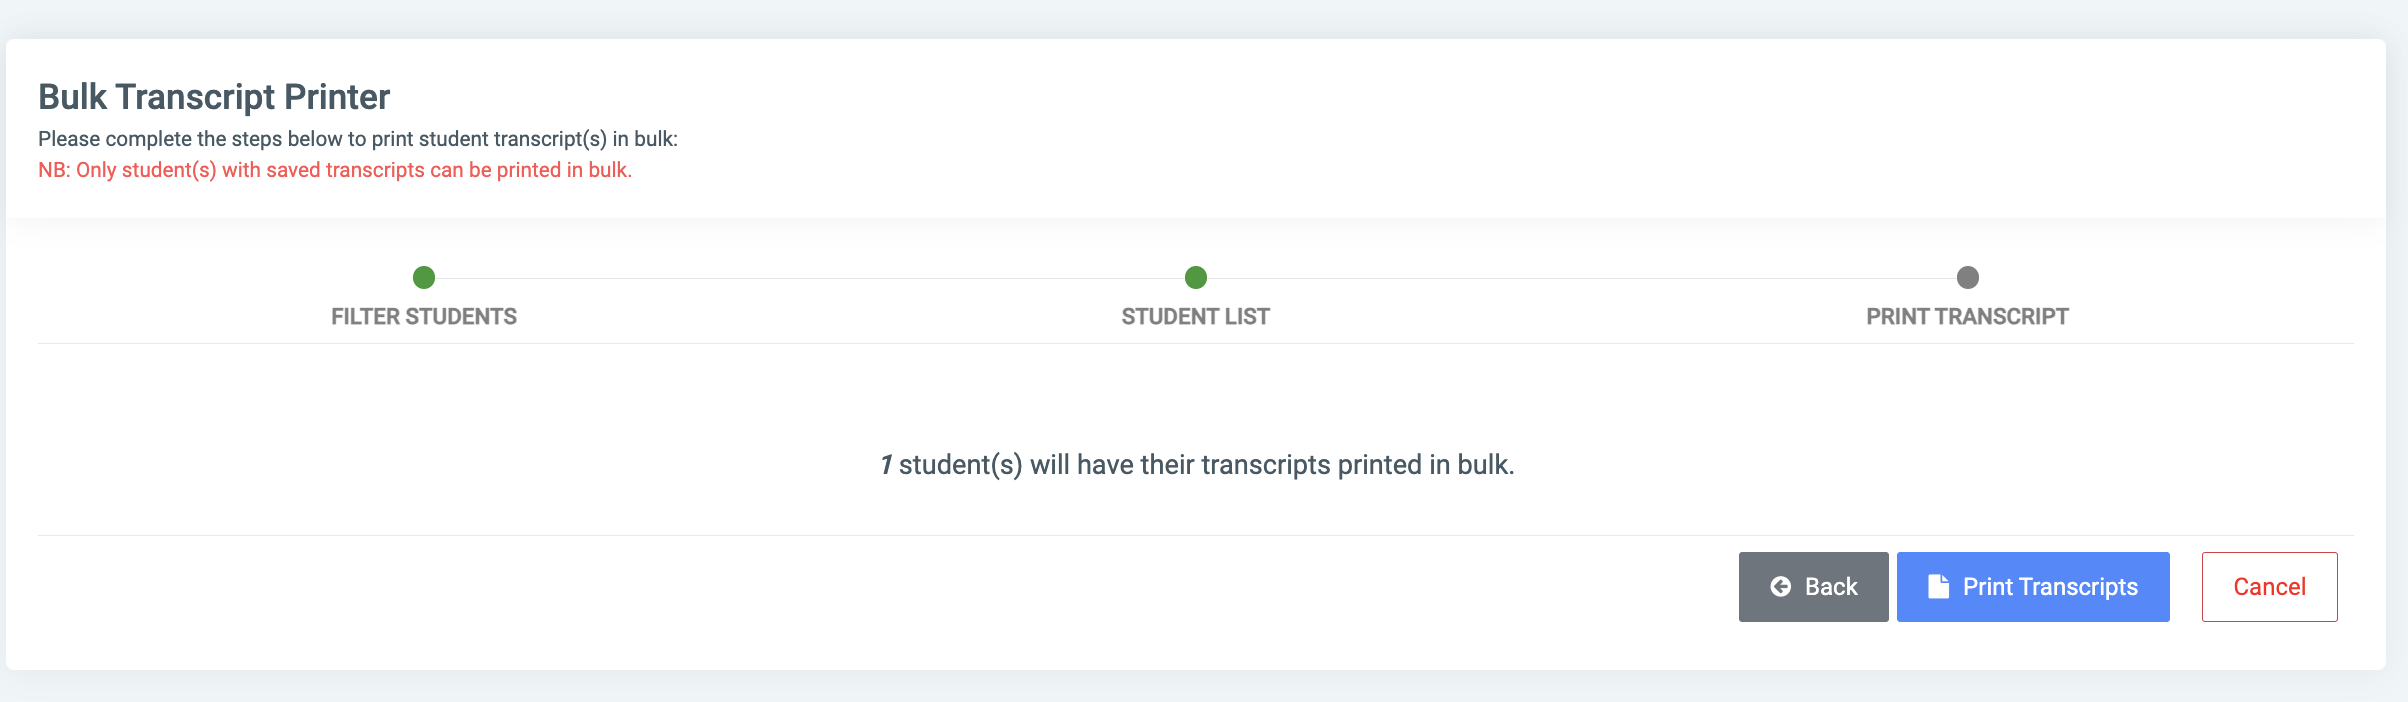
Task: Click the student count message text
Action: [x=1197, y=464]
